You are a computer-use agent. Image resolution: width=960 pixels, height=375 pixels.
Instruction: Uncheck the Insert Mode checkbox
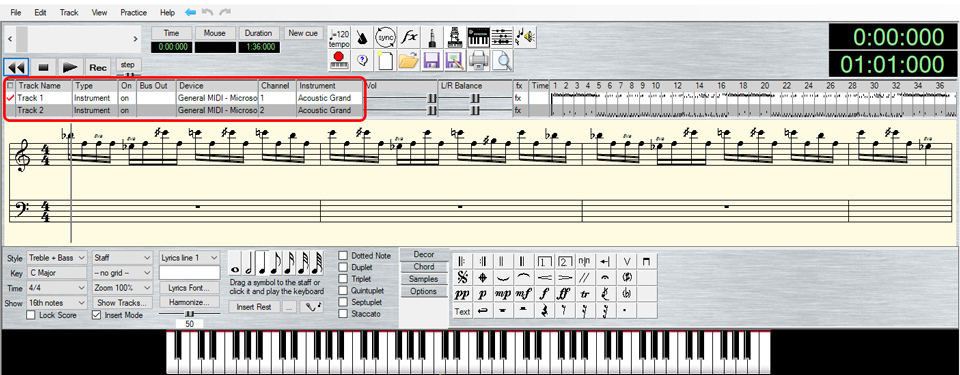[96, 315]
